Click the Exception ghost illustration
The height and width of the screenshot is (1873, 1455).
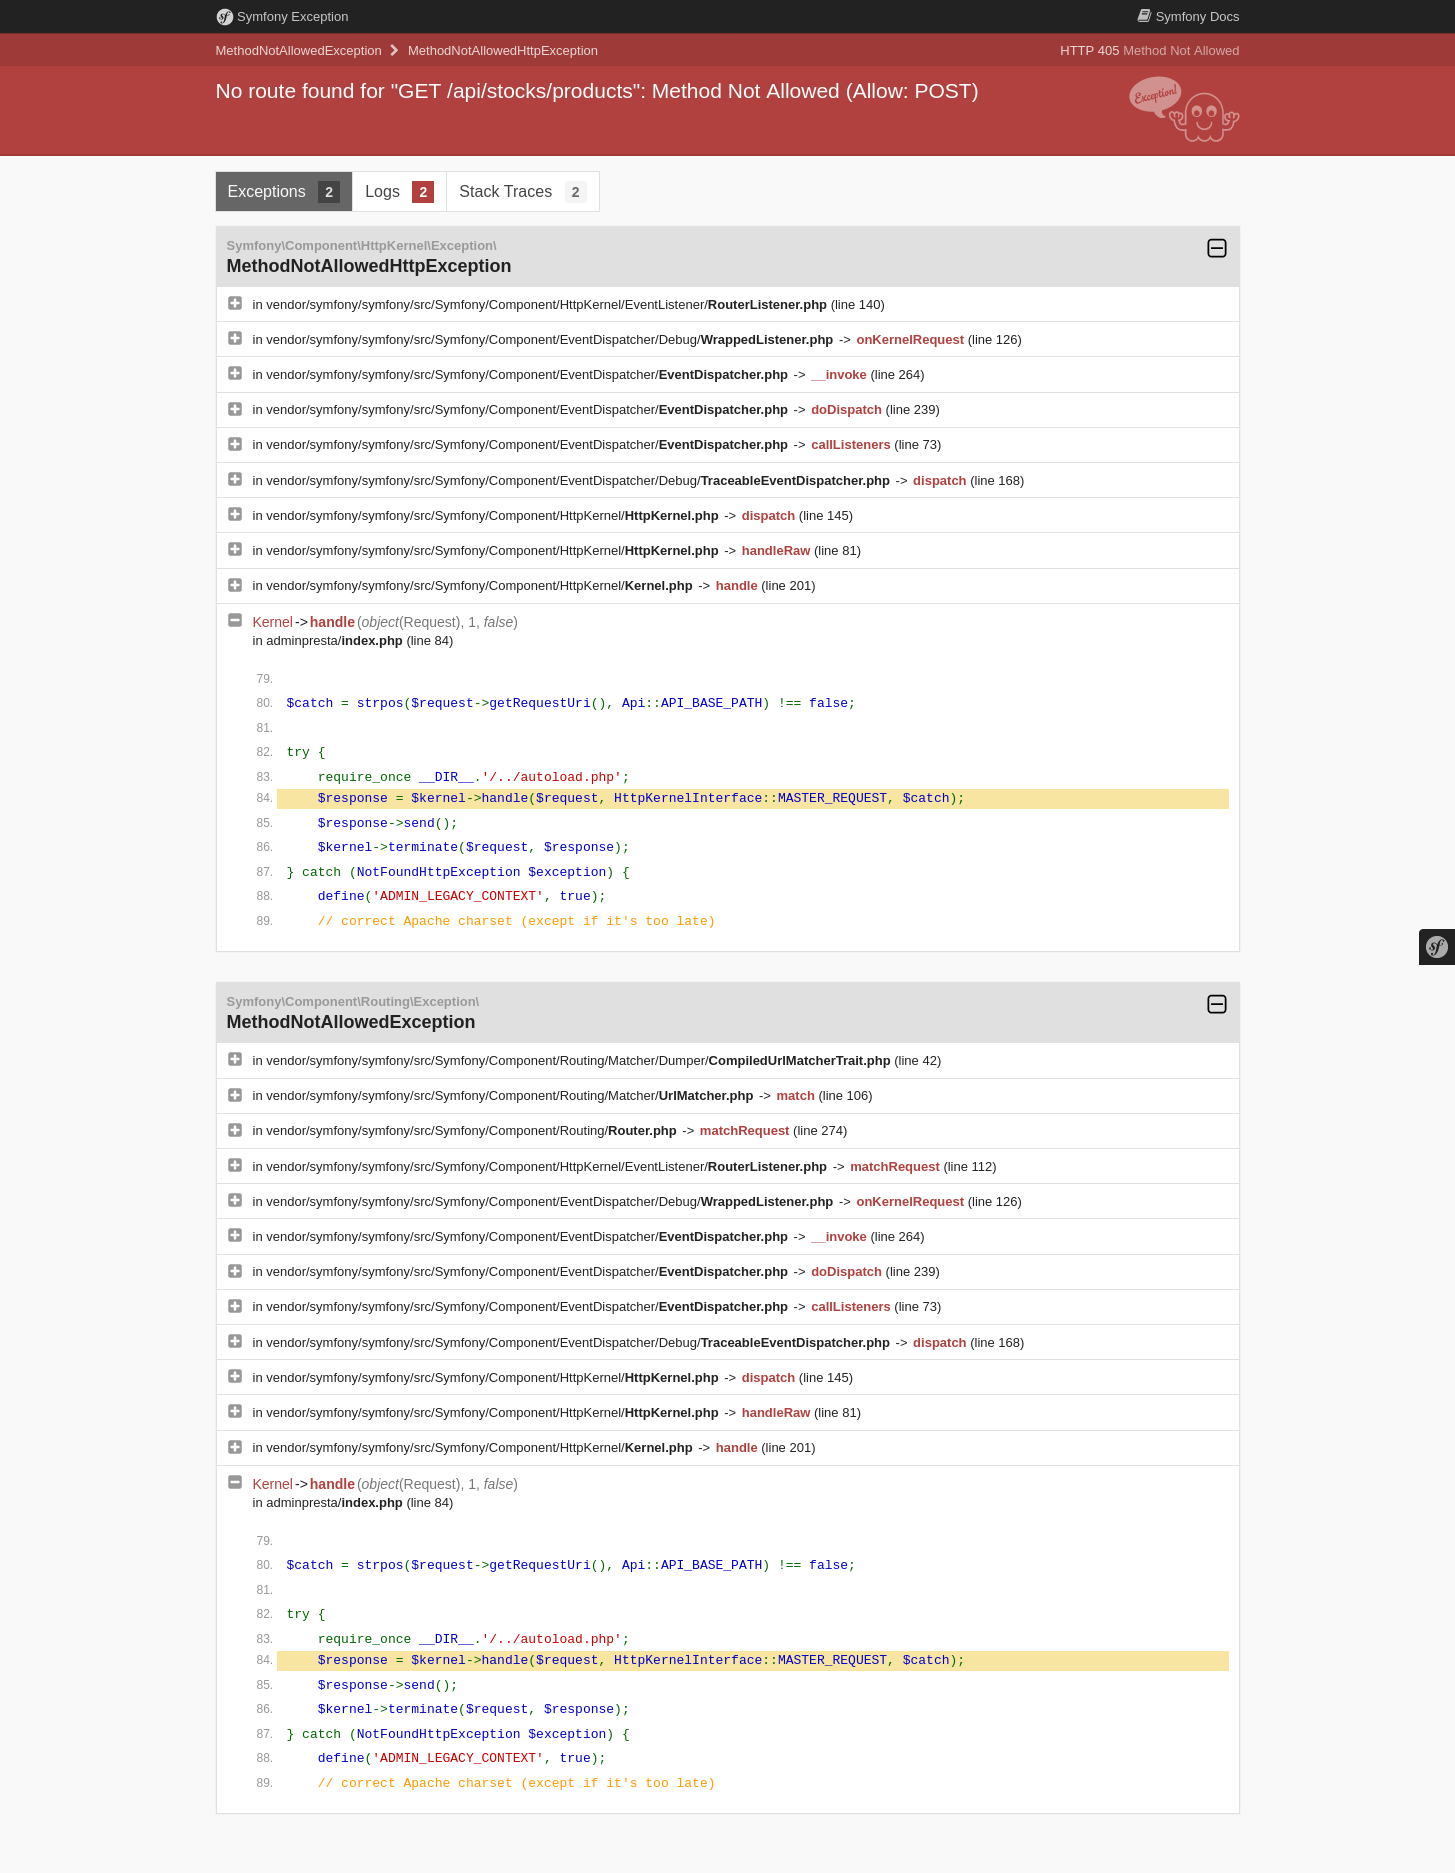pos(1184,109)
